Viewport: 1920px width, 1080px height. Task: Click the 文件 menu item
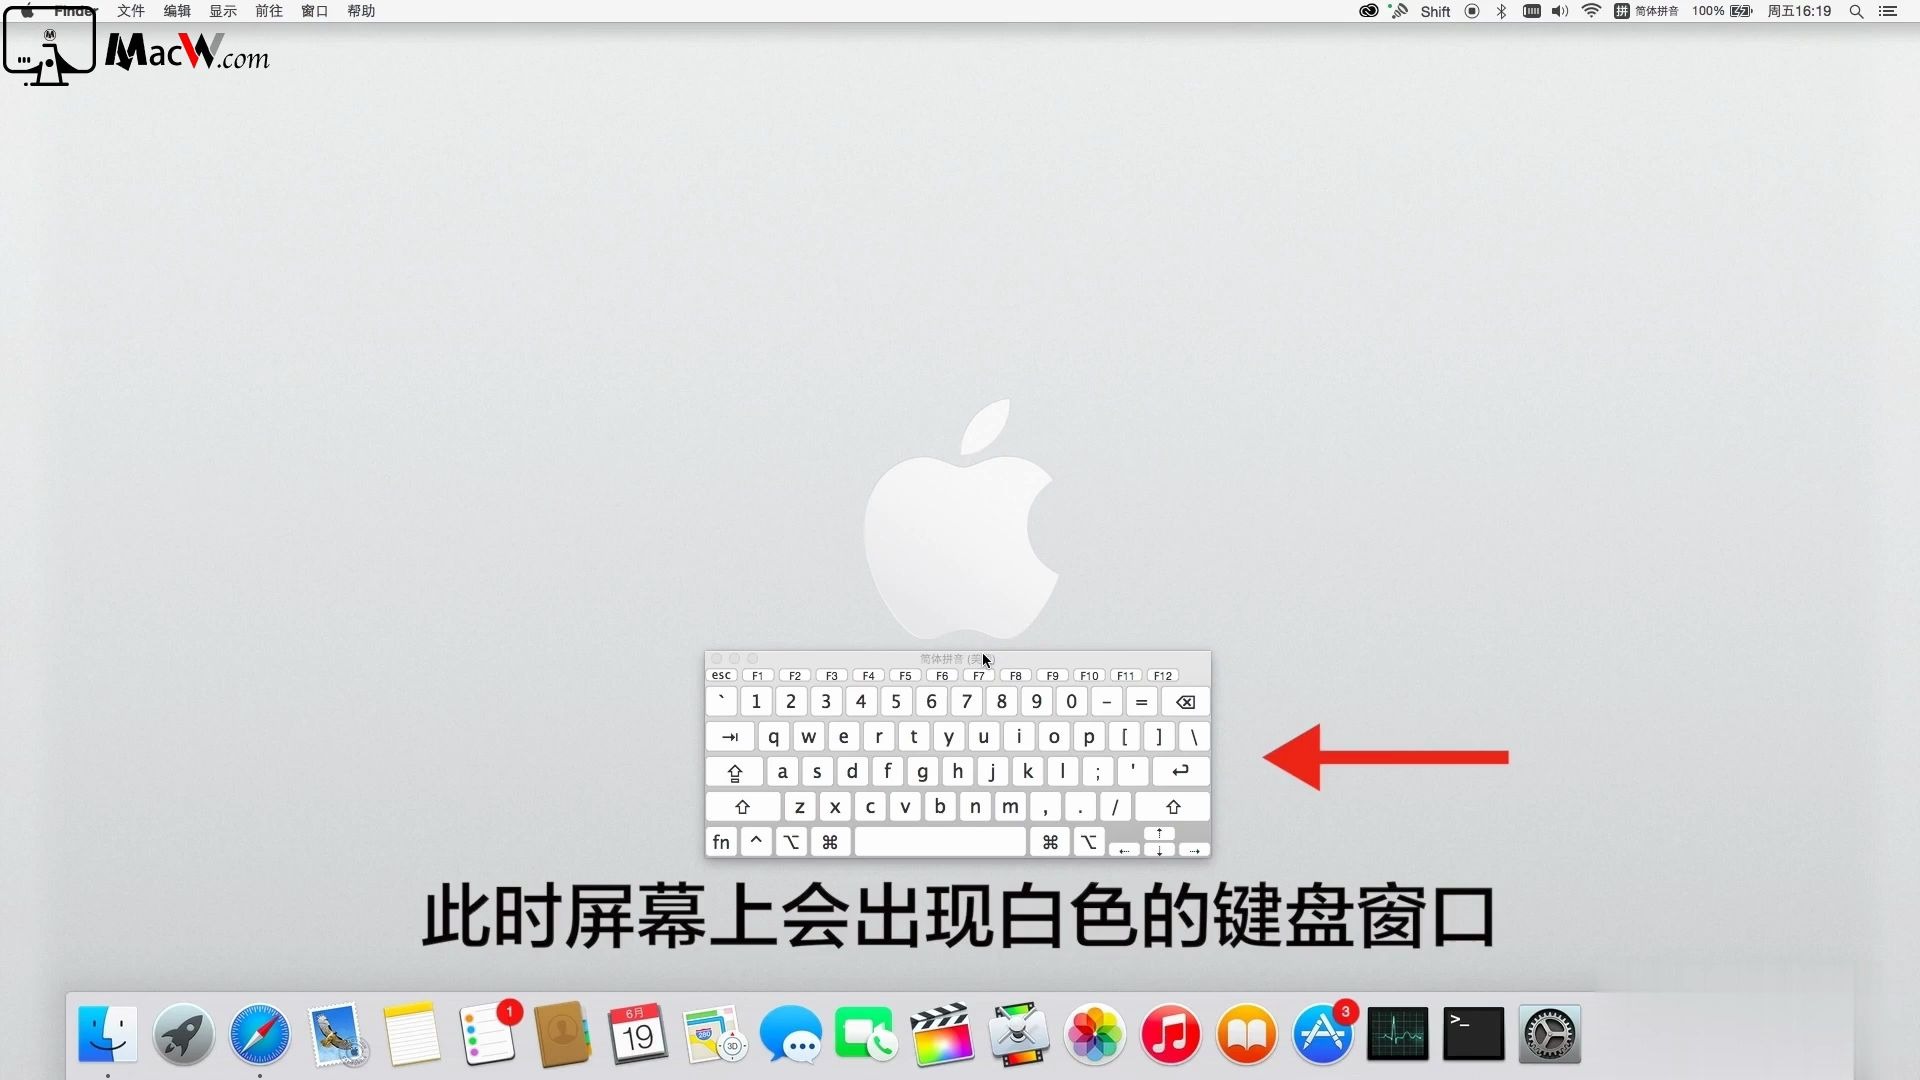click(132, 11)
